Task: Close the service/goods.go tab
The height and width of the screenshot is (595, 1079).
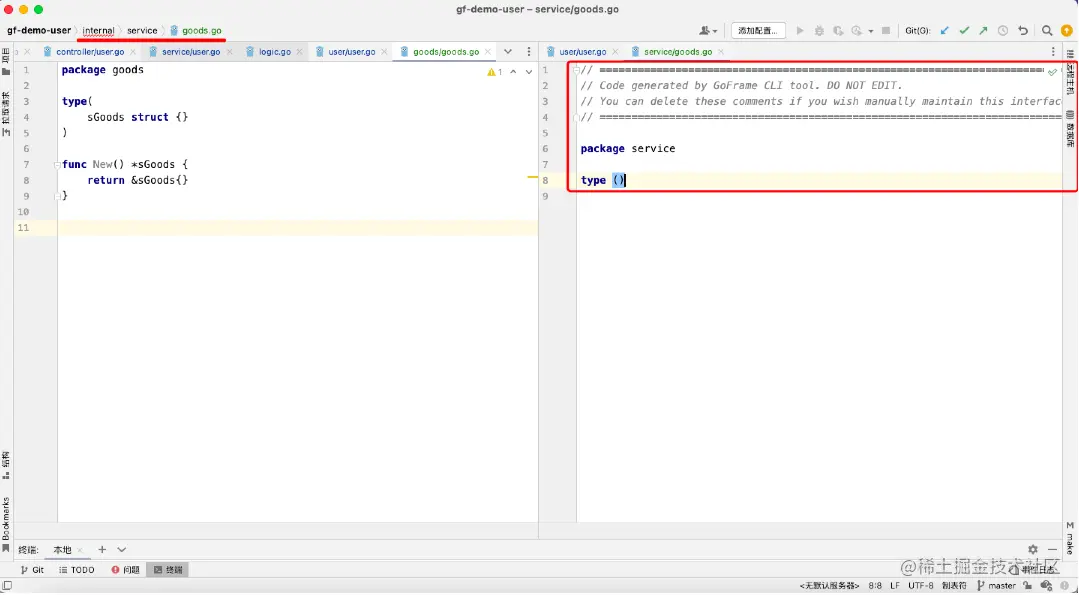Action: pos(720,52)
